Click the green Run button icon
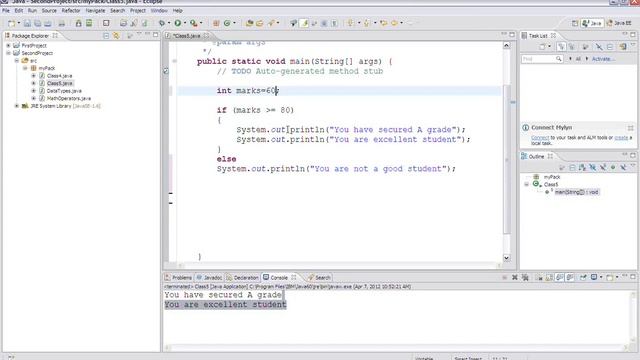 click(178, 23)
